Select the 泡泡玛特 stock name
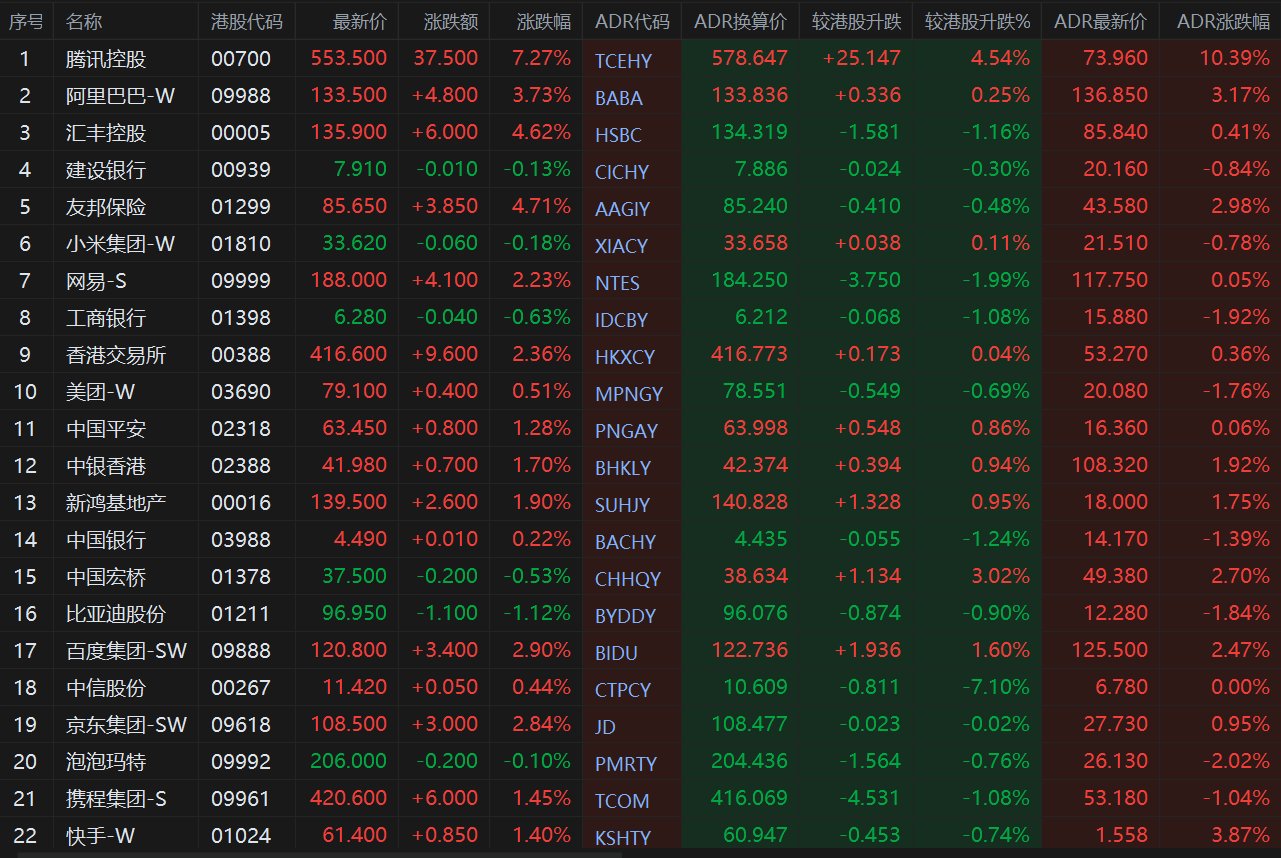Image resolution: width=1281 pixels, height=858 pixels. point(106,762)
